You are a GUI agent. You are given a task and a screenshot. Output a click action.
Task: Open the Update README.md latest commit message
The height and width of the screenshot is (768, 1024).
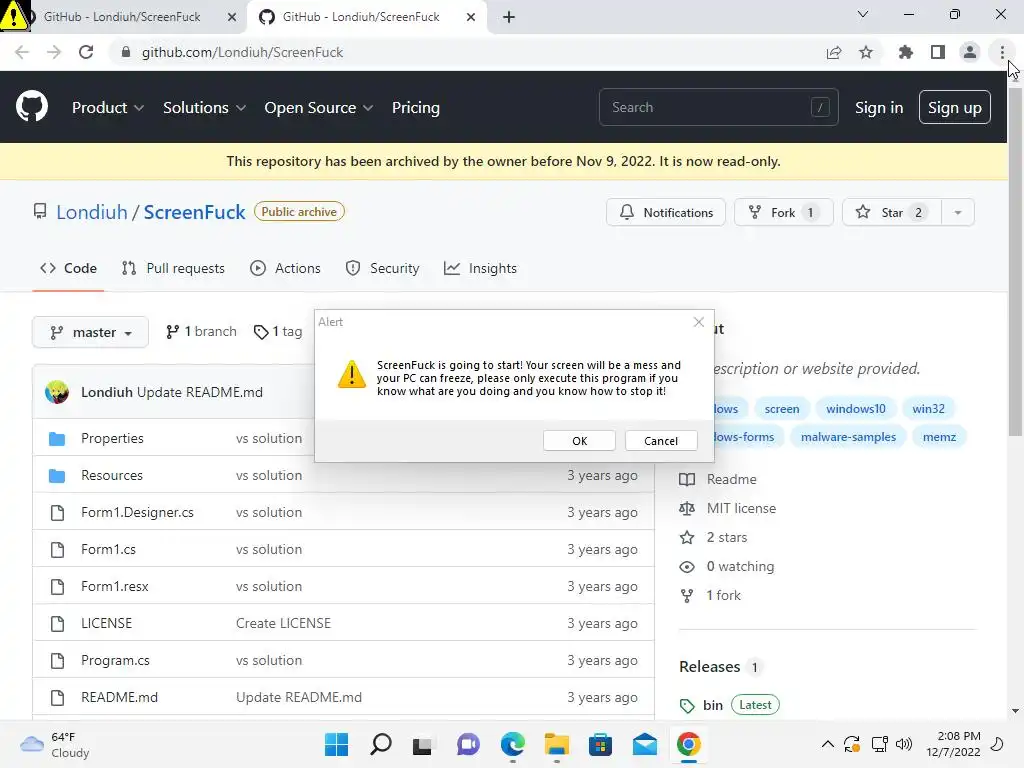pos(200,392)
